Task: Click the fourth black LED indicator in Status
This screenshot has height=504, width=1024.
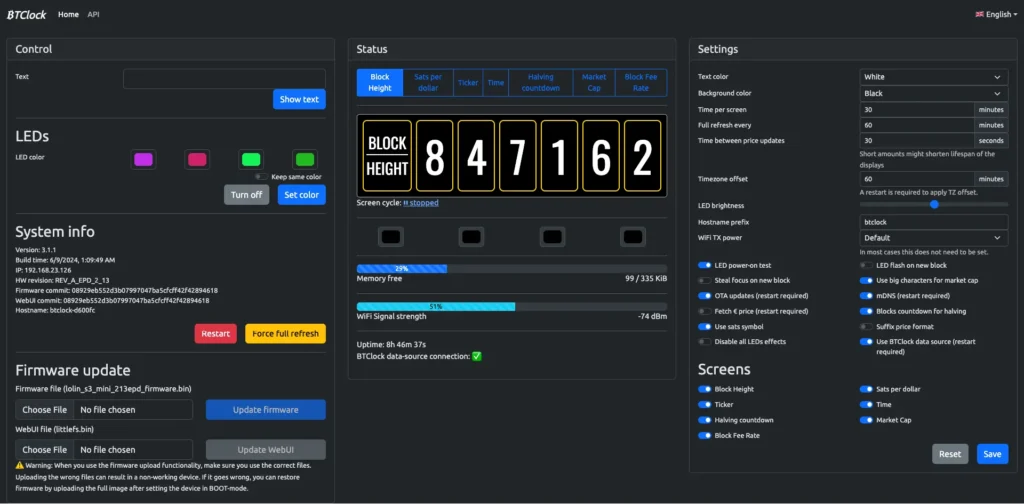Action: pyautogui.click(x=632, y=236)
